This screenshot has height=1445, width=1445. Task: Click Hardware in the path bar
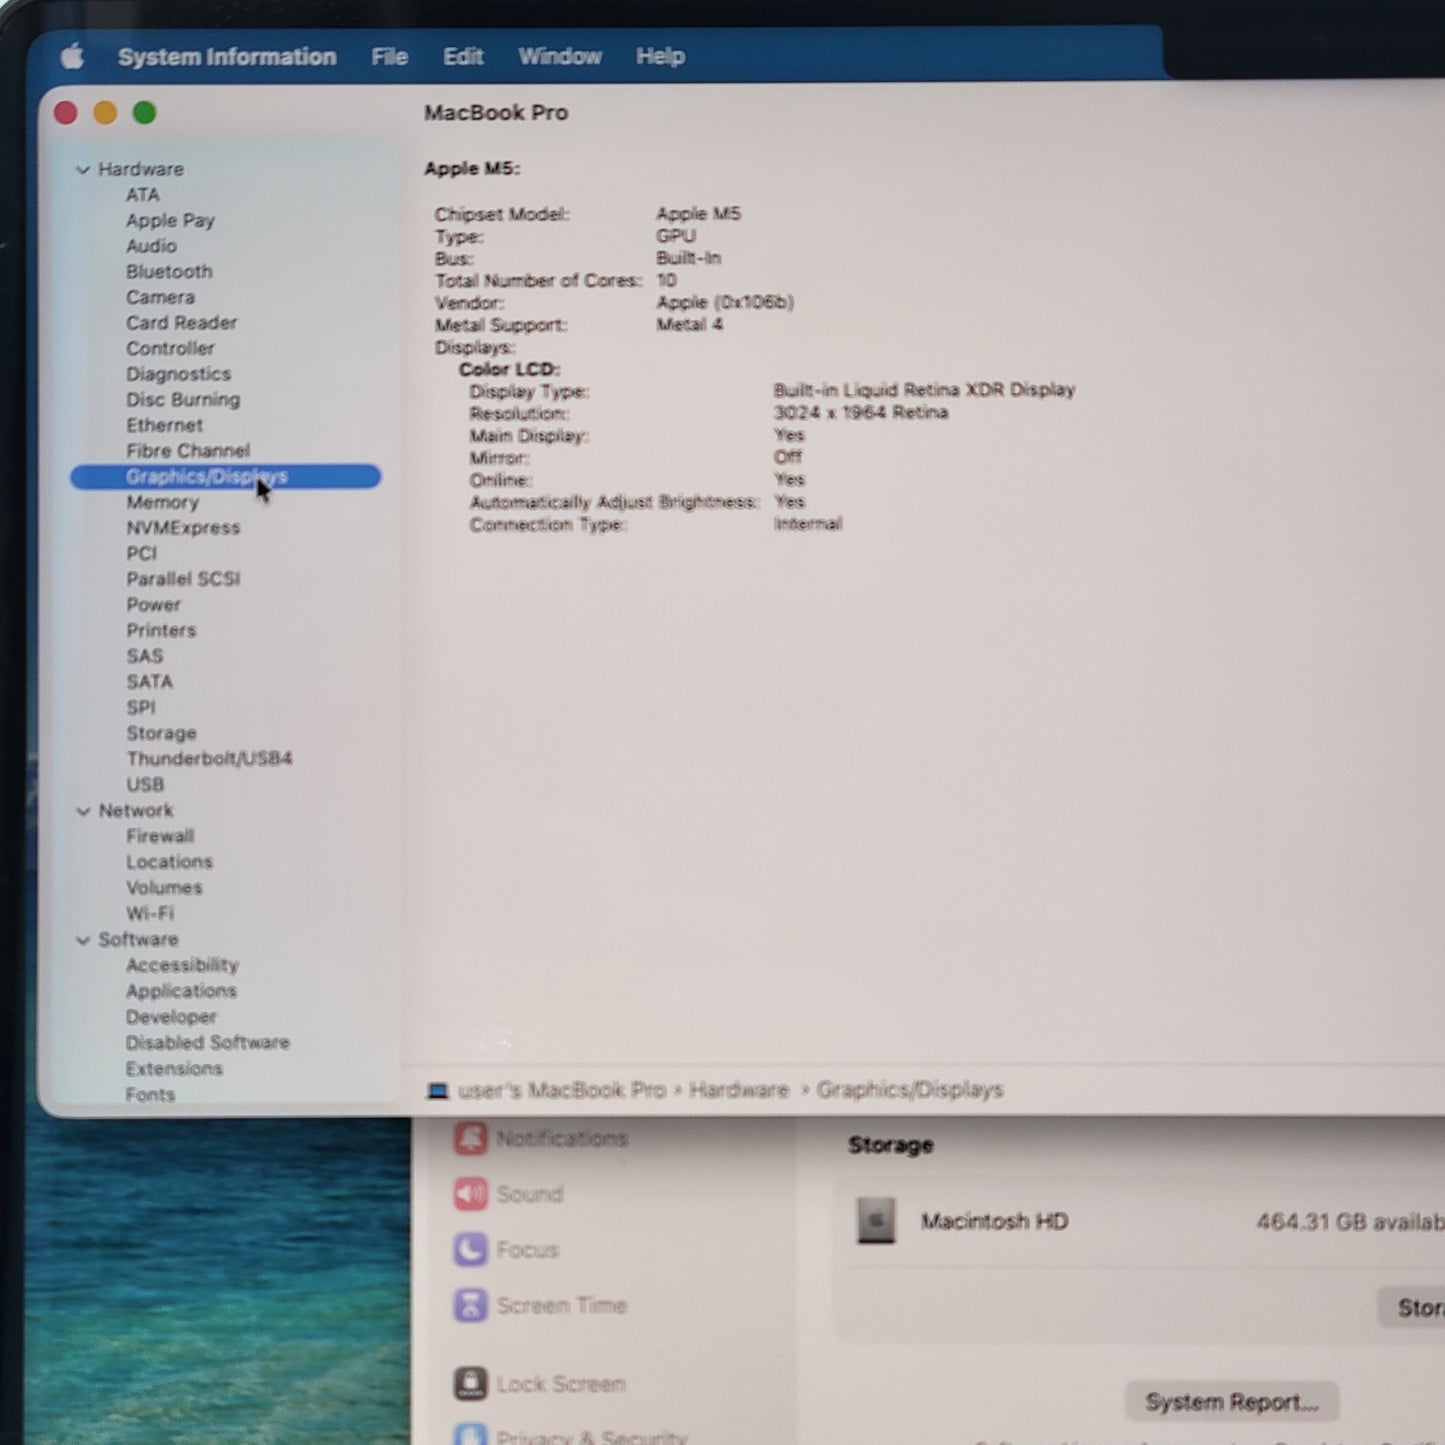[739, 1090]
